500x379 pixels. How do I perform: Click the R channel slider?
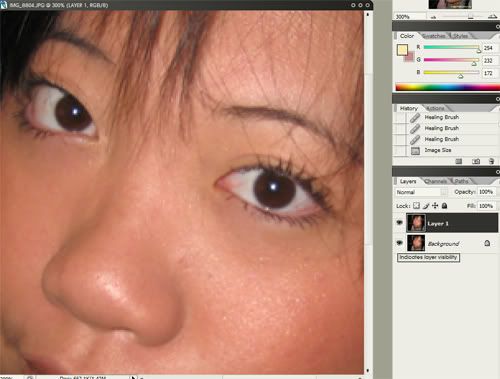click(x=452, y=48)
